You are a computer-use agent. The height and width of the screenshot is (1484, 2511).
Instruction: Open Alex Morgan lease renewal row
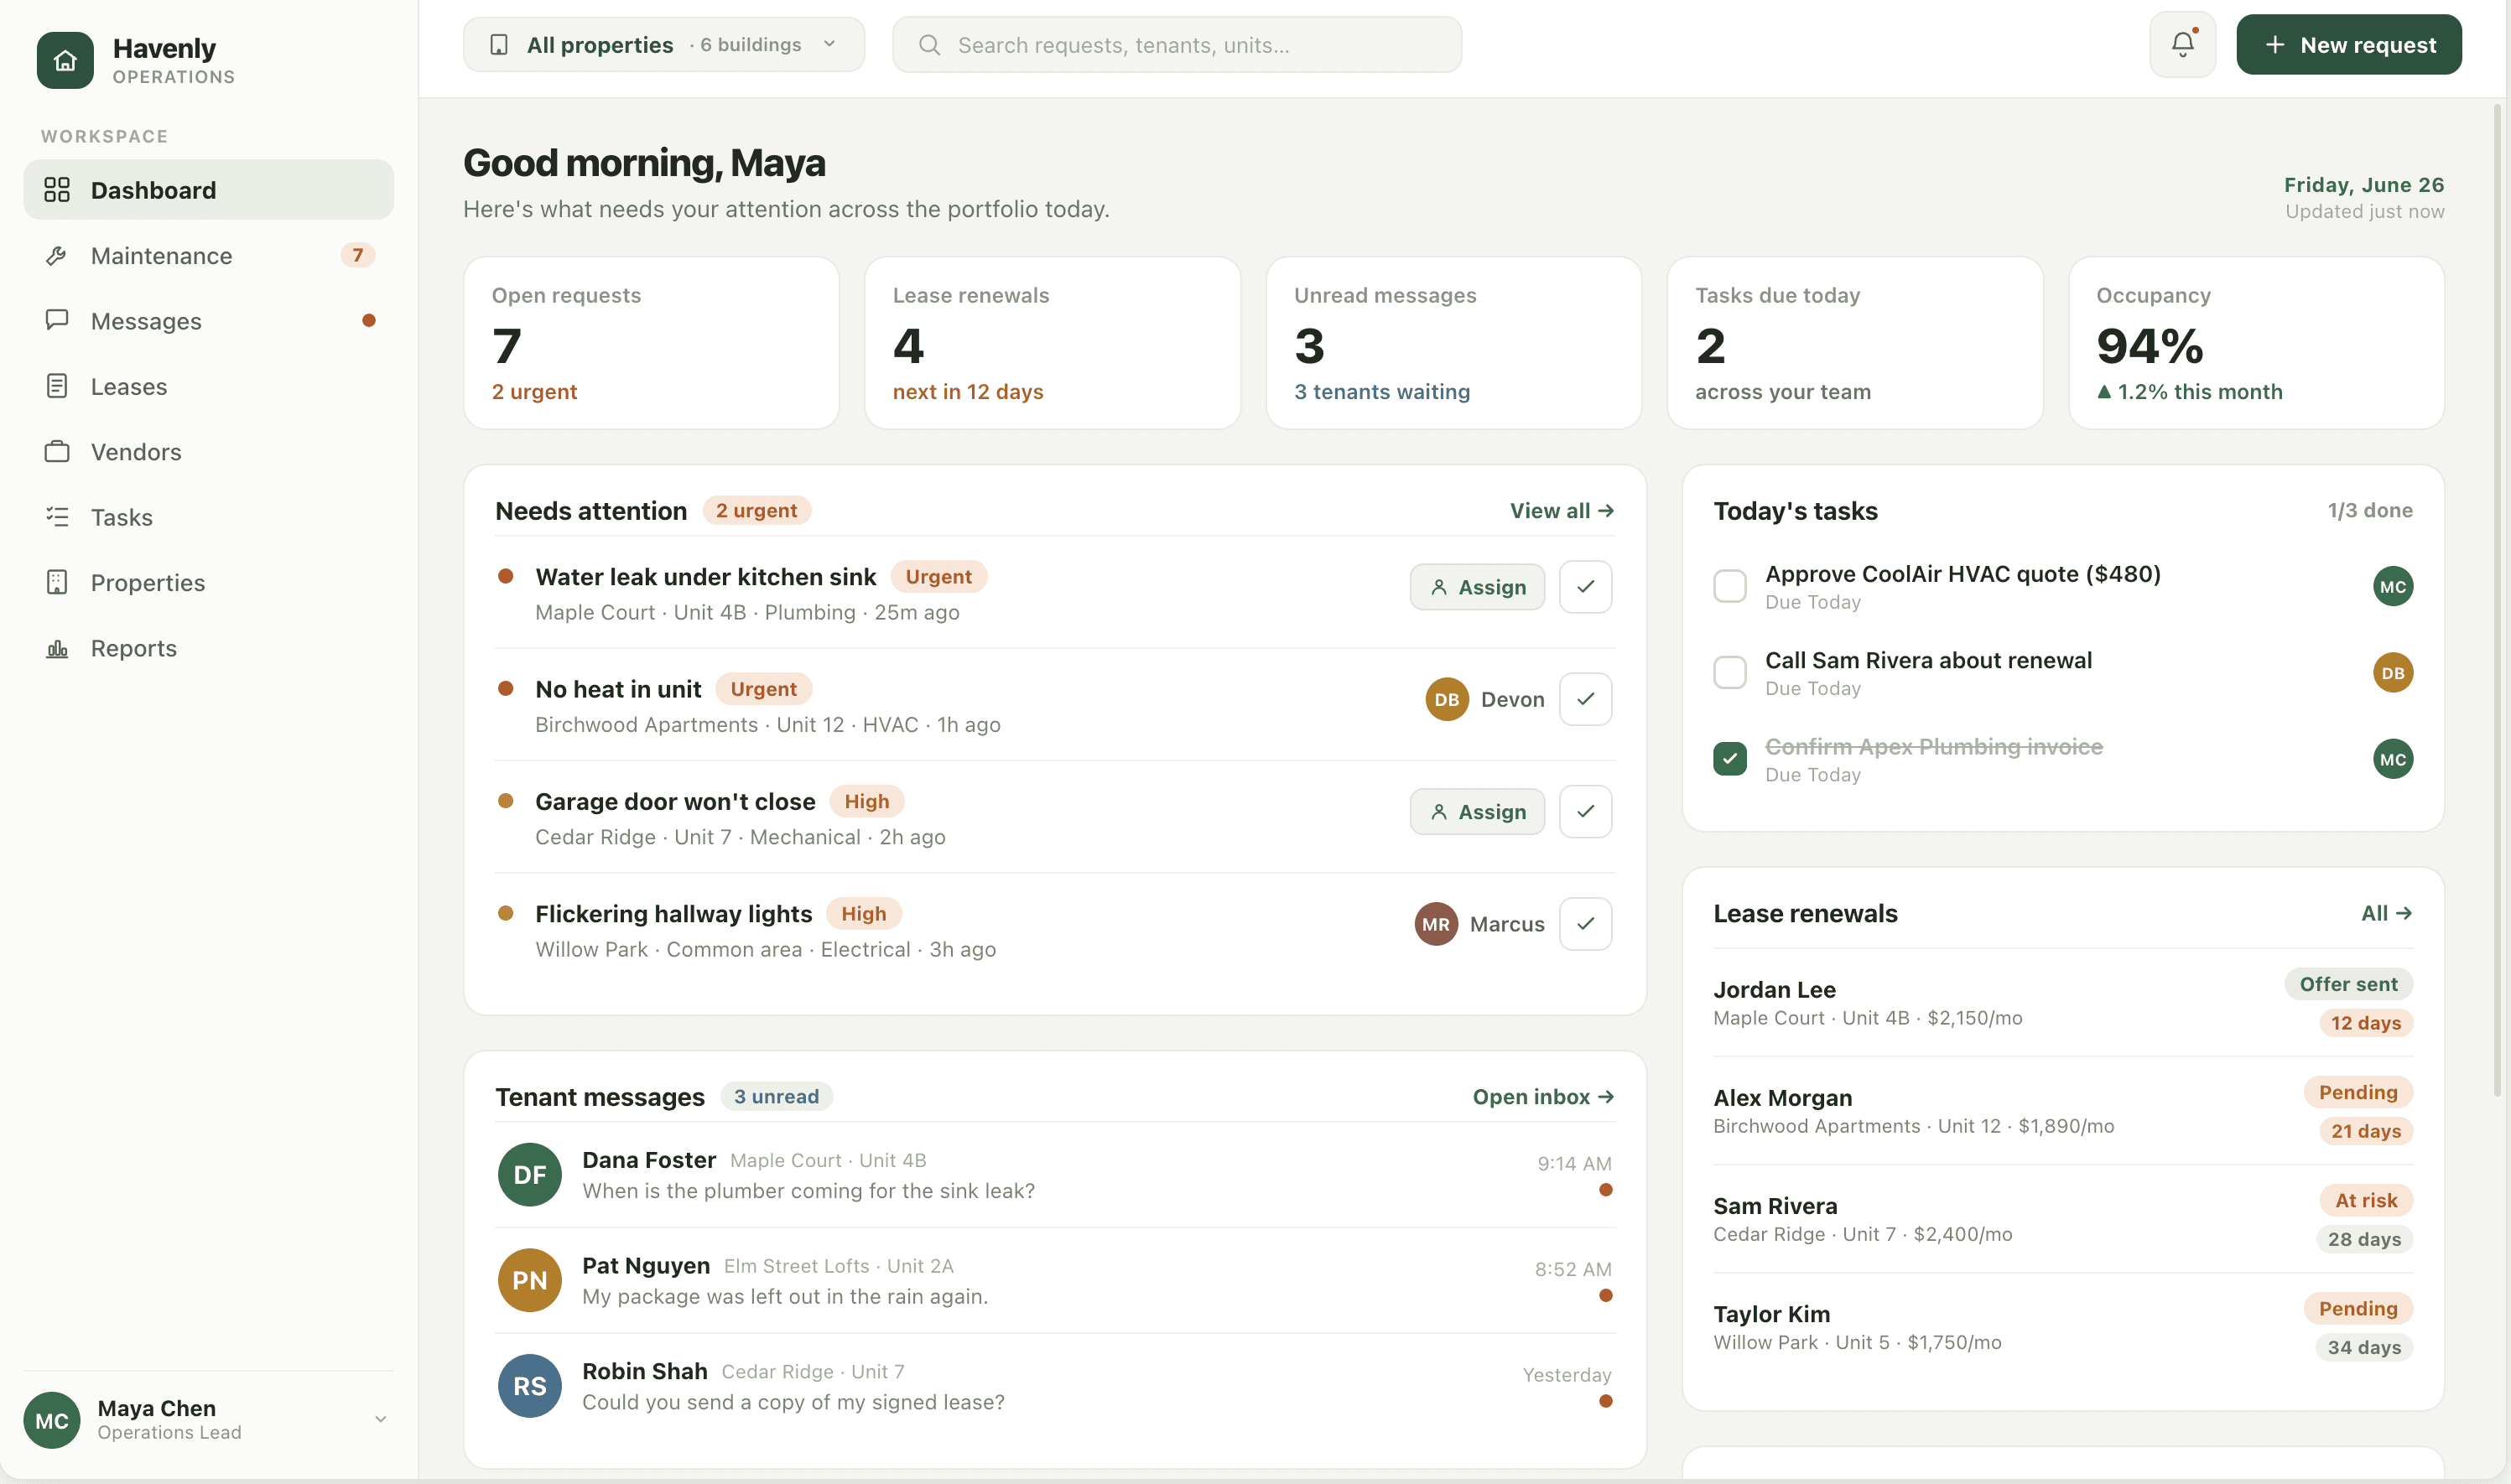pos(2062,1111)
